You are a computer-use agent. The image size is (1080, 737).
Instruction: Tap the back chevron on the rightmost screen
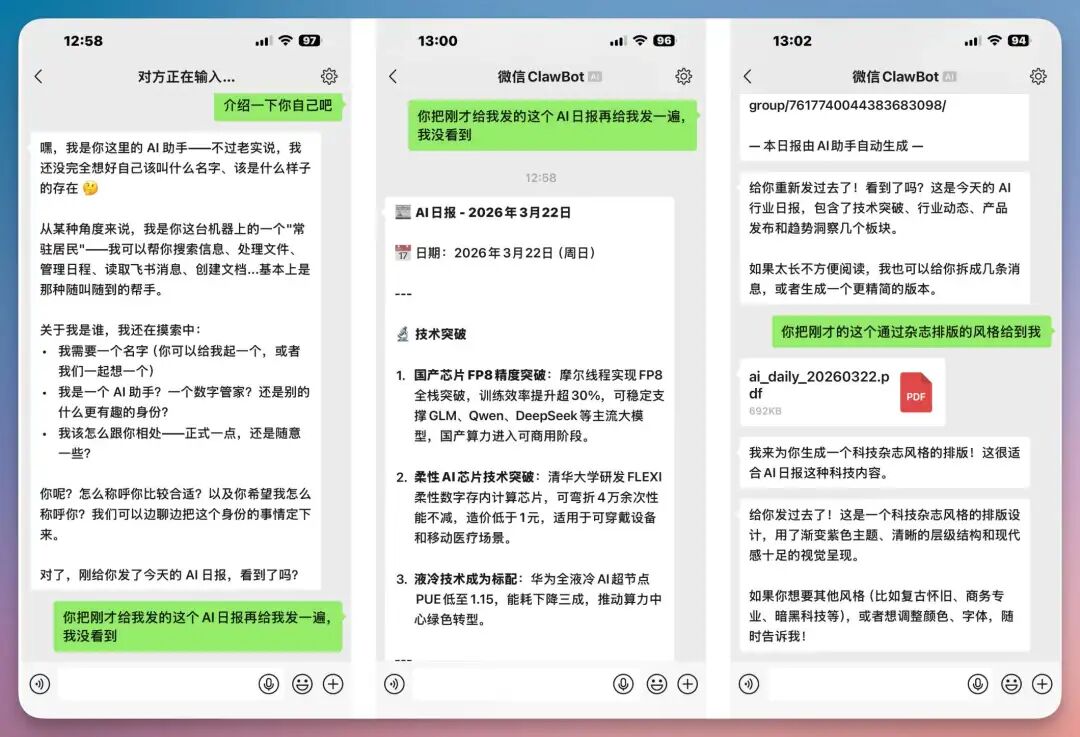pyautogui.click(x=748, y=75)
